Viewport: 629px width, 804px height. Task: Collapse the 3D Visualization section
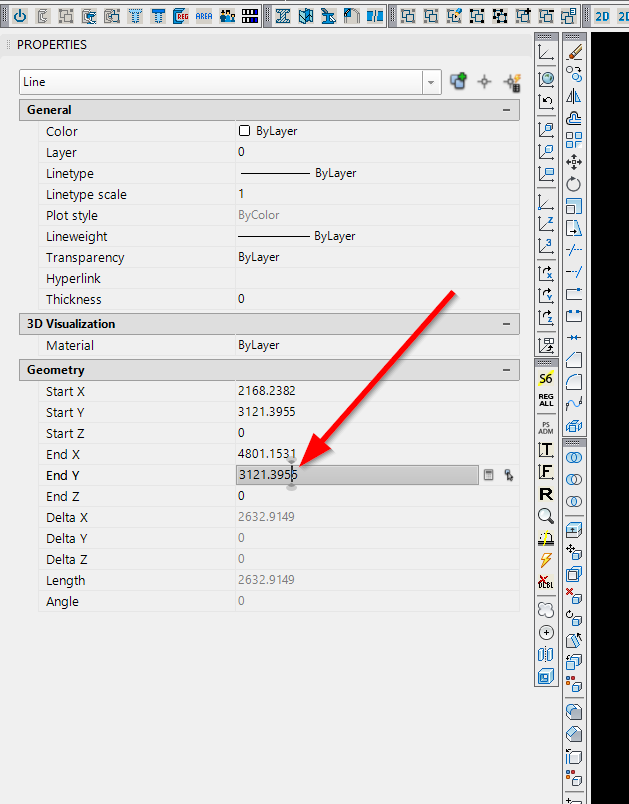(506, 324)
